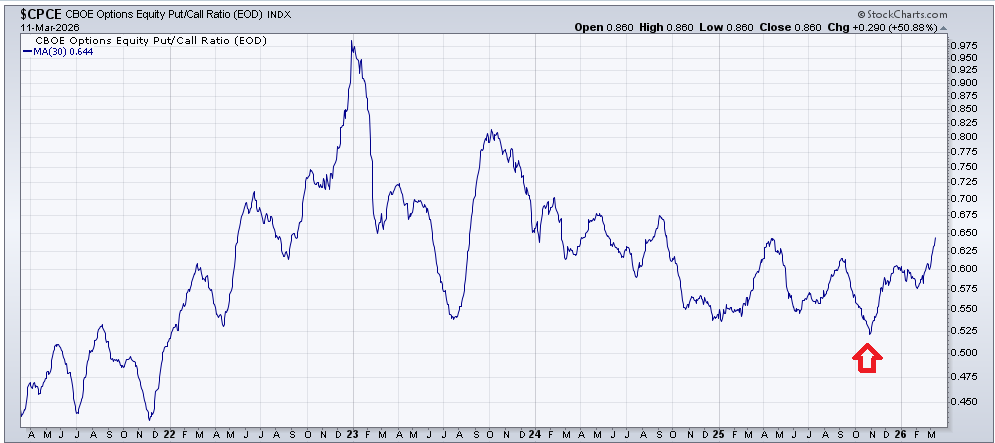Click the $CPCE ticker symbol
The width and height of the screenshot is (995, 443).
pyautogui.click(x=31, y=14)
